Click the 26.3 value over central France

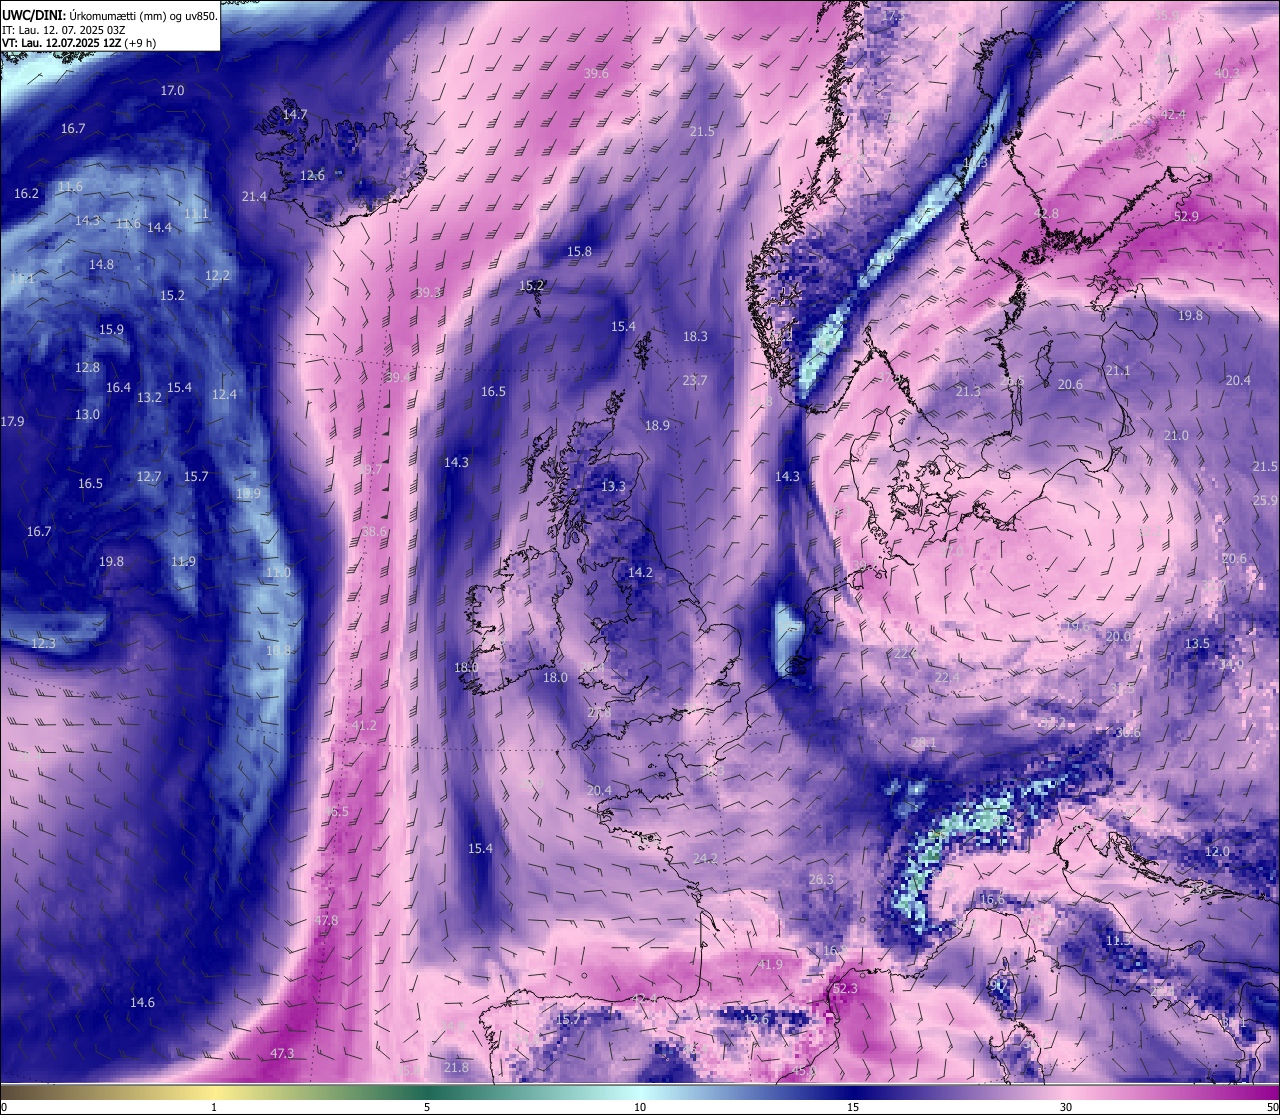tap(821, 880)
